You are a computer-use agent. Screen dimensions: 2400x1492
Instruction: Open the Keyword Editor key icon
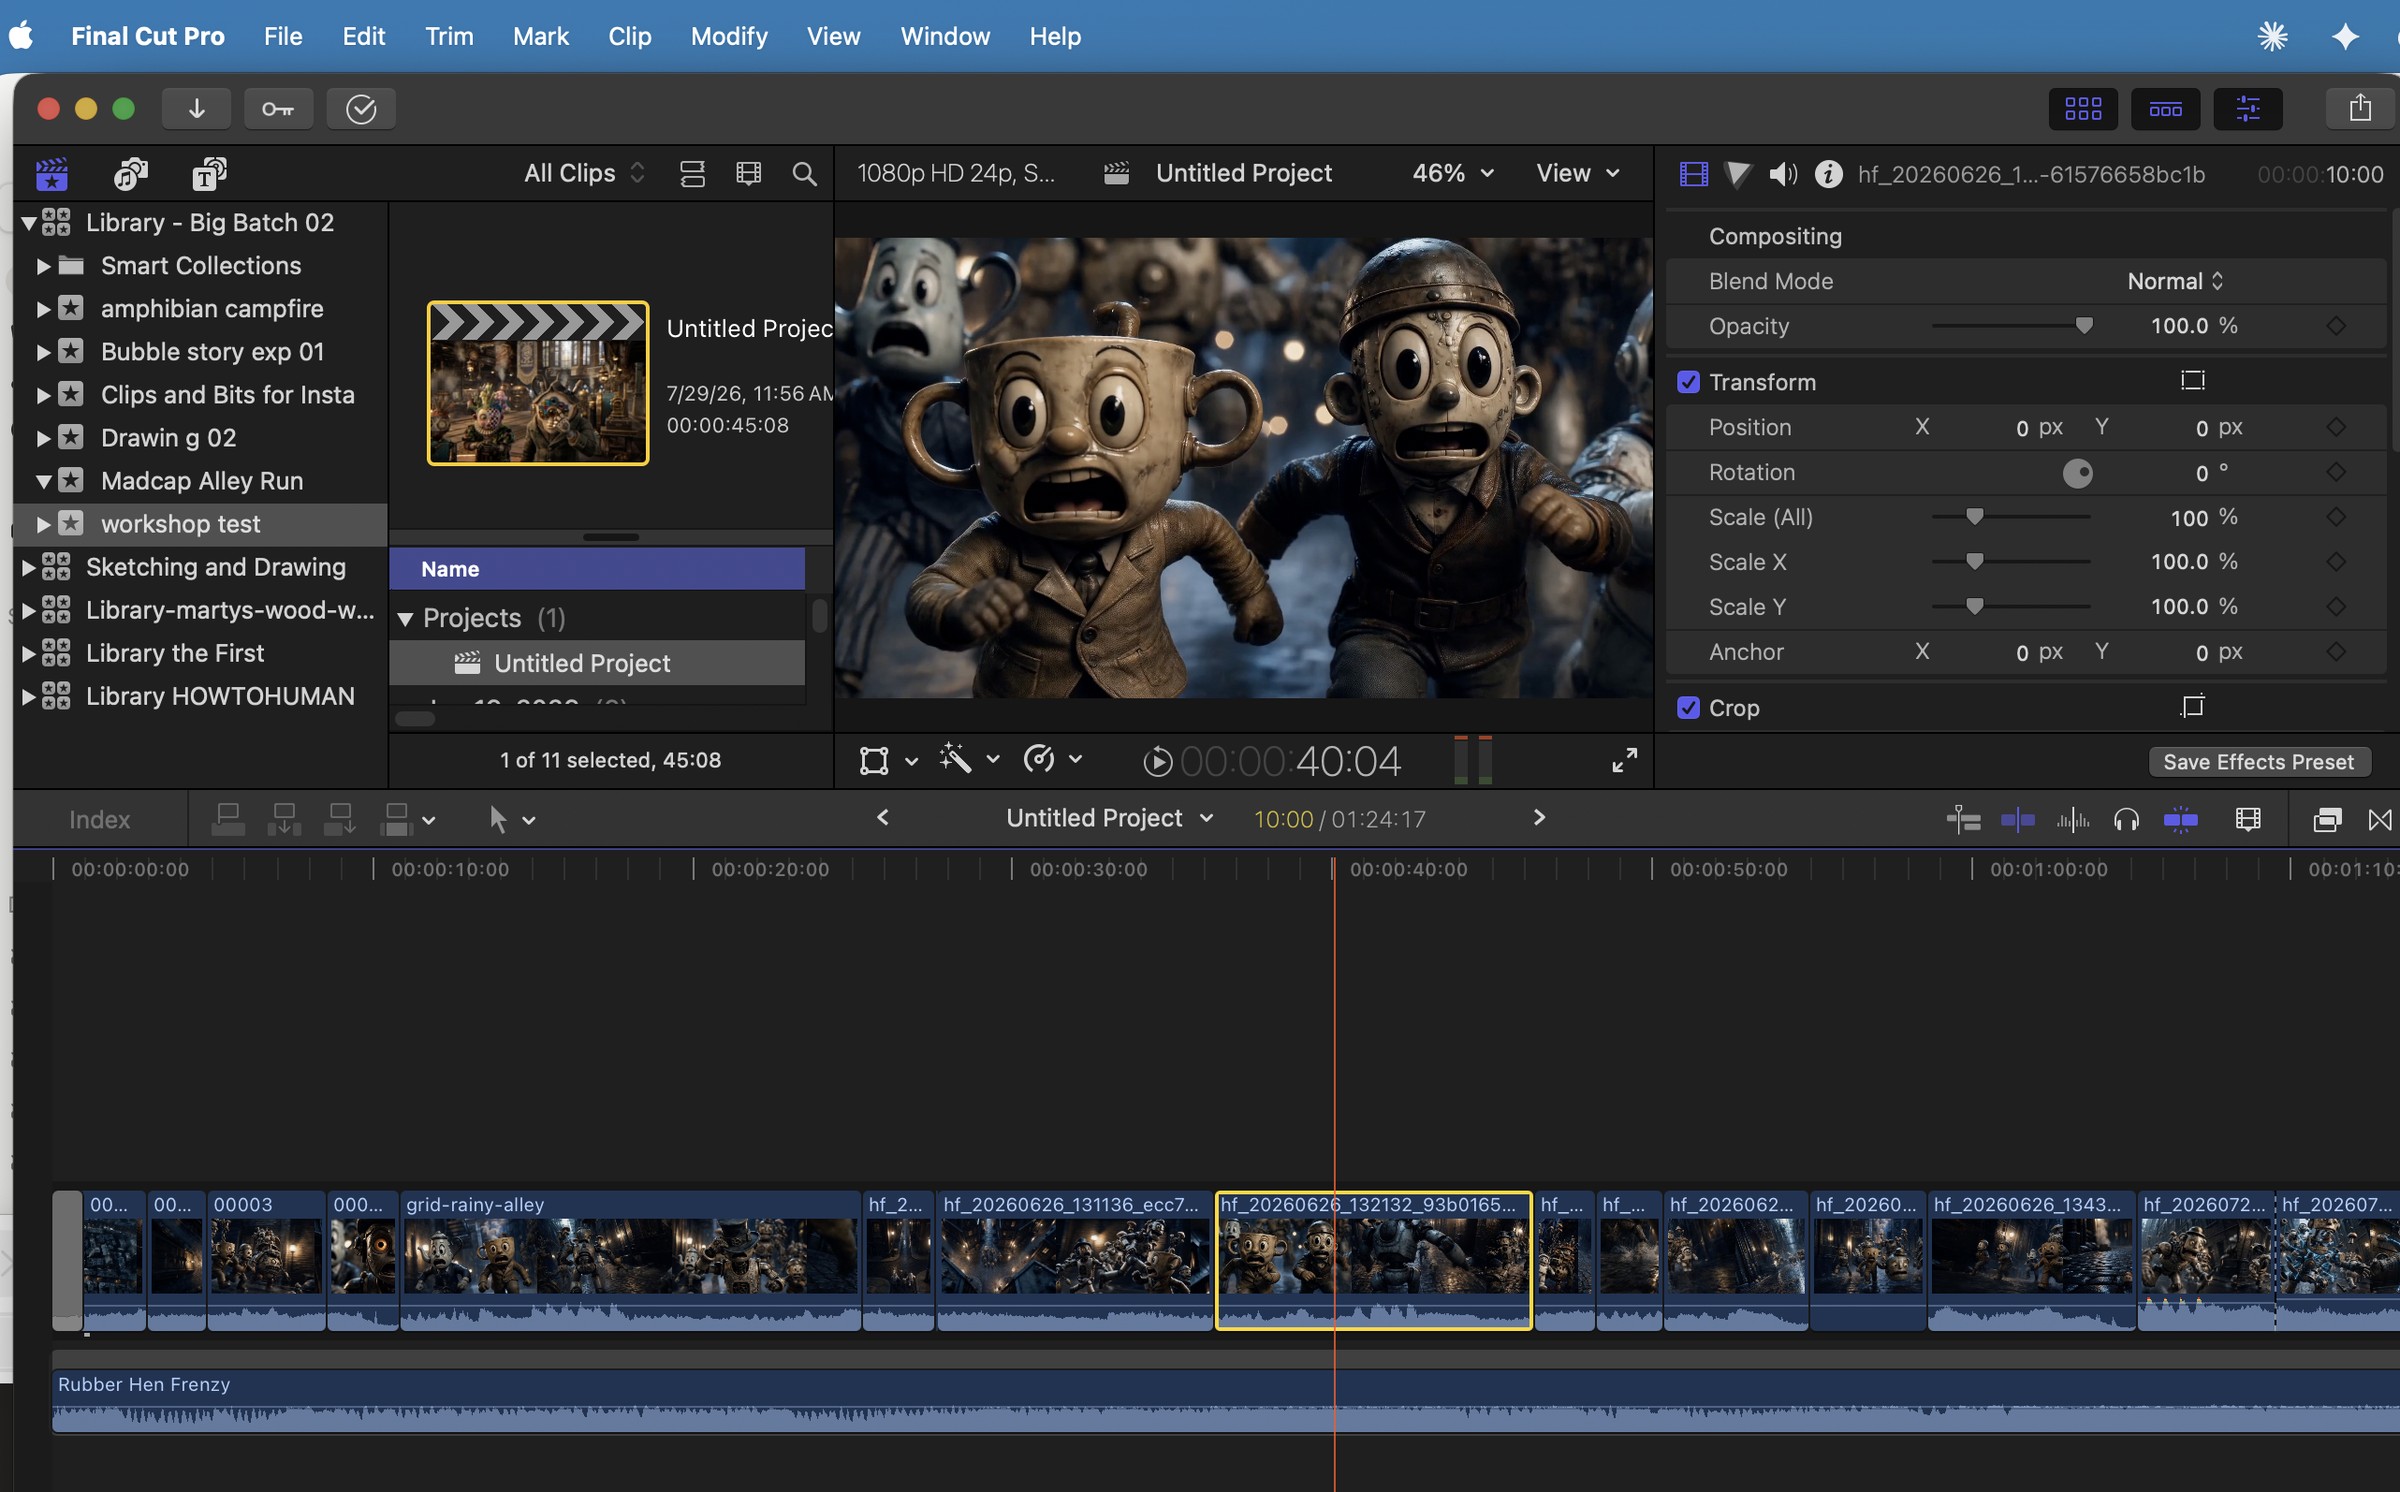tap(278, 108)
